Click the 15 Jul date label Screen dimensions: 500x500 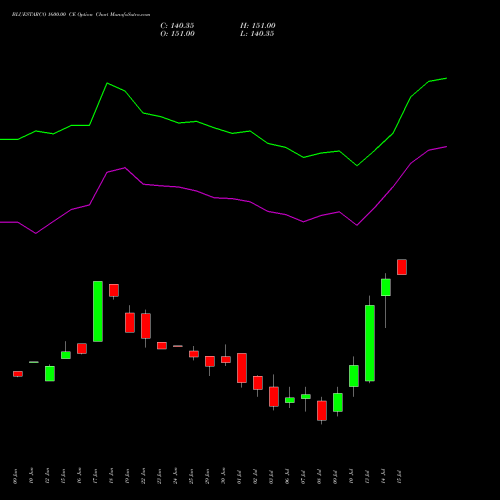pyautogui.click(x=400, y=476)
